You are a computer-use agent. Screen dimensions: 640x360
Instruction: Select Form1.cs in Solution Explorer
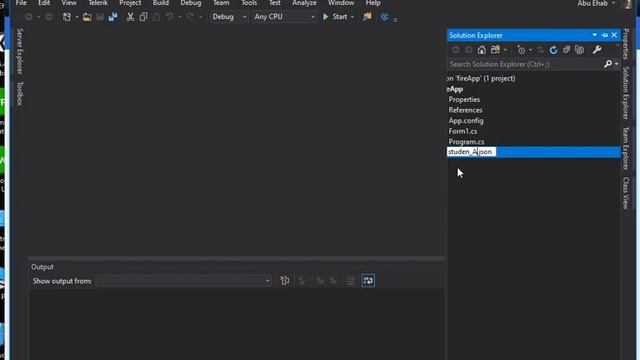[463, 131]
